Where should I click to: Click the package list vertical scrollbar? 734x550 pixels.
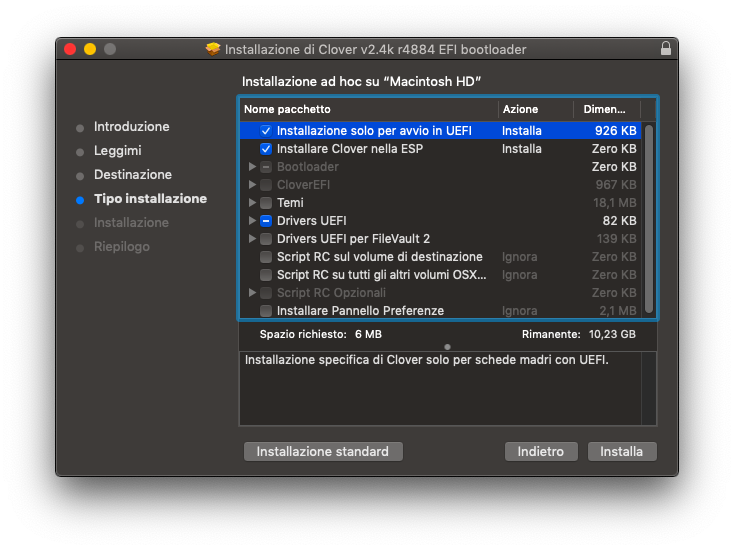pyautogui.click(x=649, y=218)
